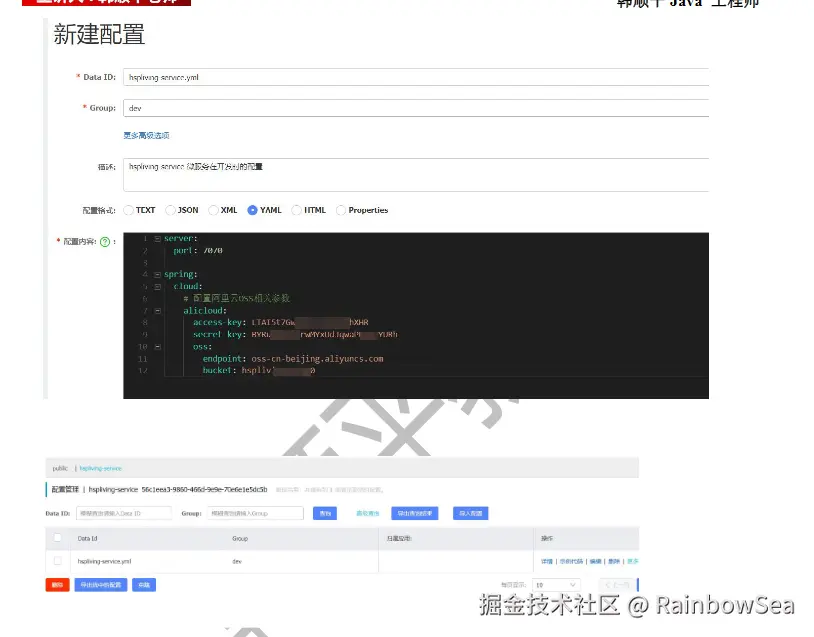Click the blue 查询 search button
This screenshot has width=814, height=637.
(325, 513)
